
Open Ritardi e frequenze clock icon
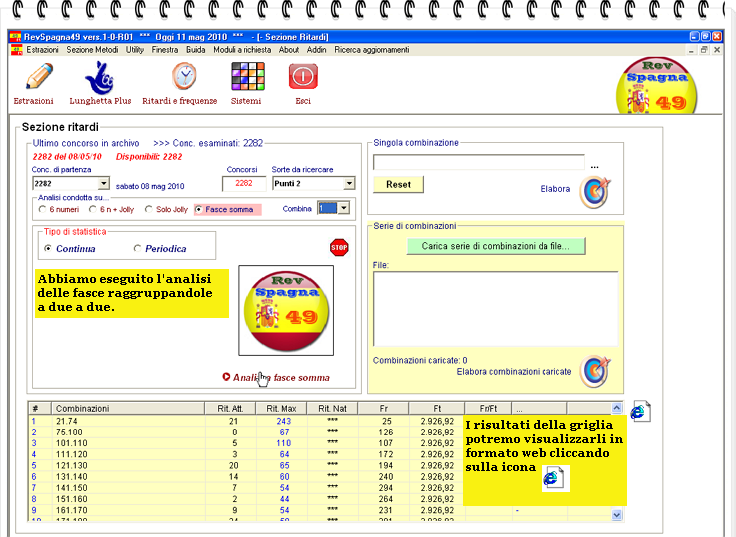(x=184, y=77)
